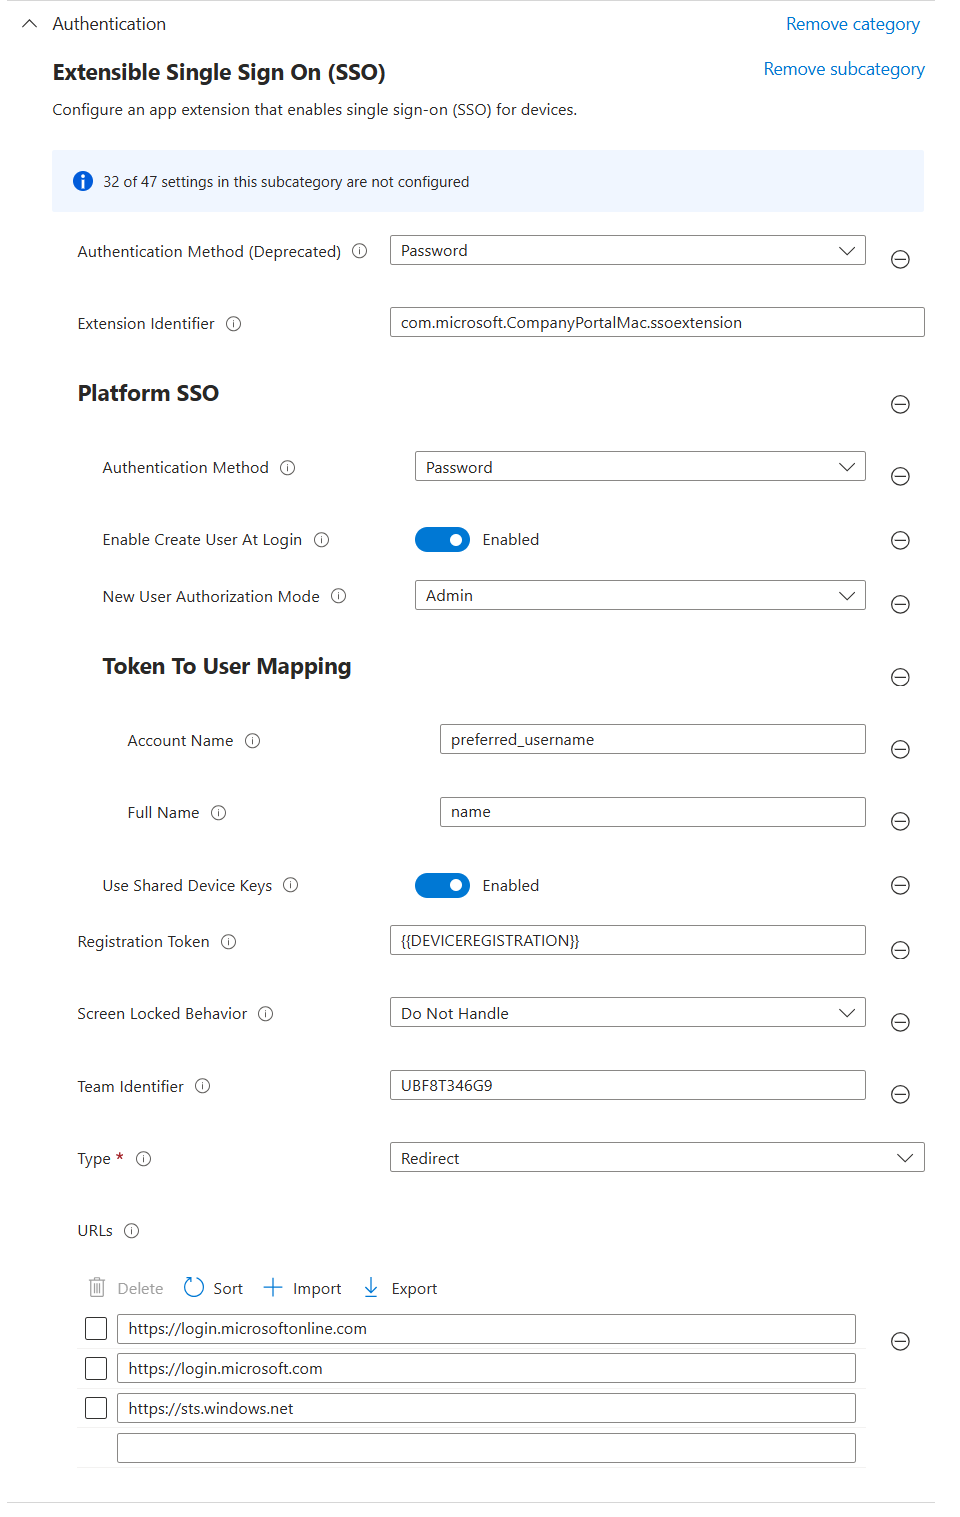Click the info icon beside Extension Identifier
Screen dimensions: 960x1517
click(233, 324)
